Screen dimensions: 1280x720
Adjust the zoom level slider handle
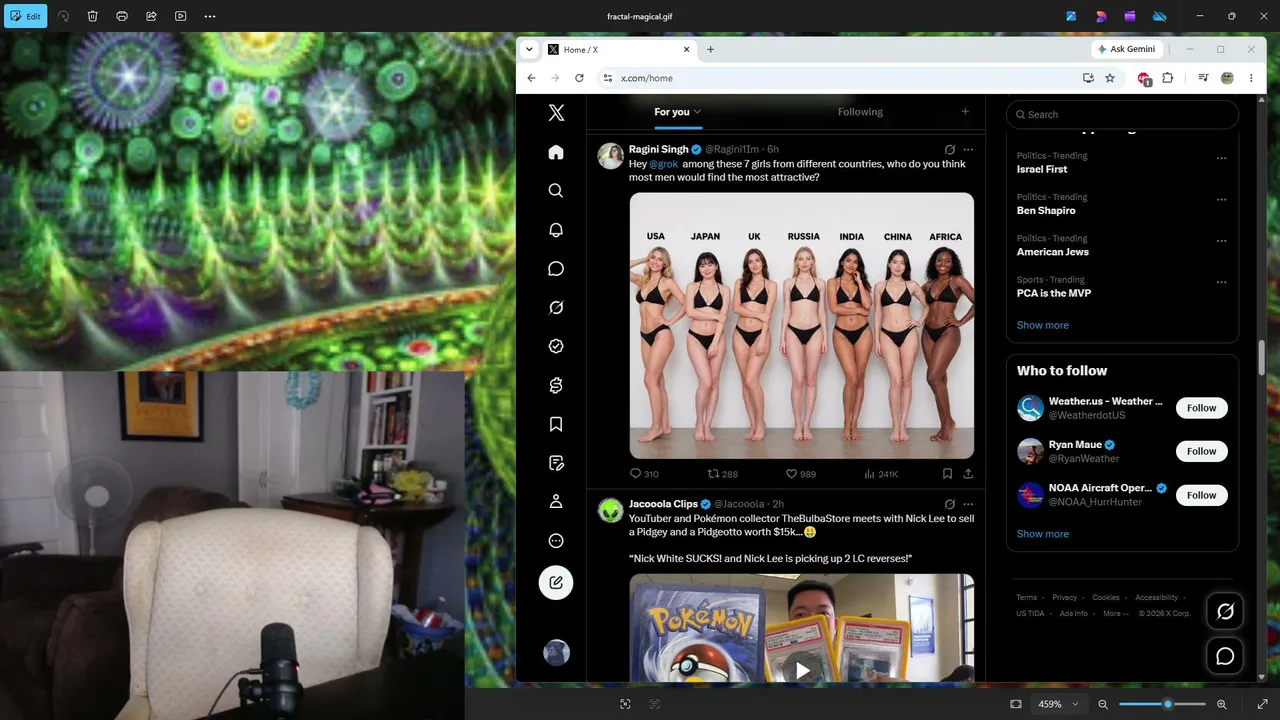point(1168,704)
